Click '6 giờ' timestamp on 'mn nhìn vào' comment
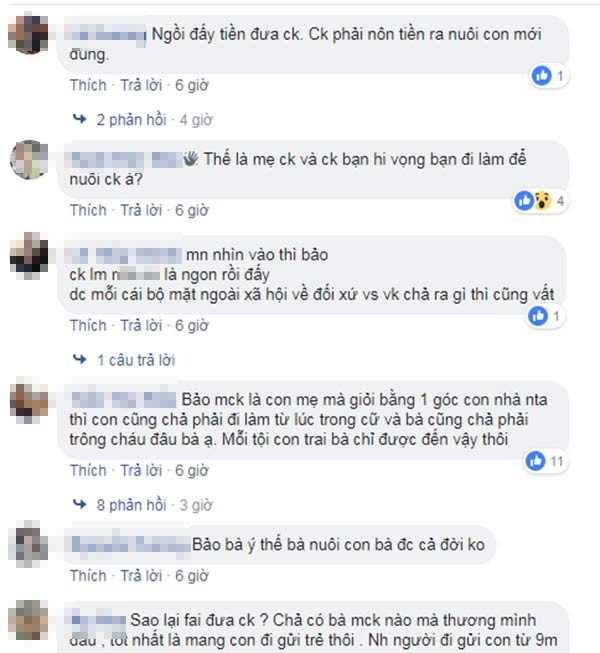Screen dimensions: 600x653 [192, 326]
